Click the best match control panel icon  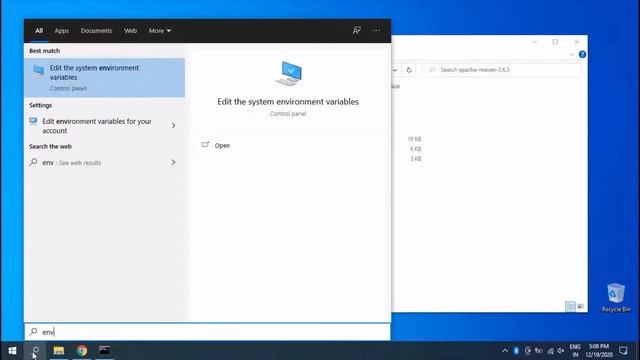[x=39, y=71]
